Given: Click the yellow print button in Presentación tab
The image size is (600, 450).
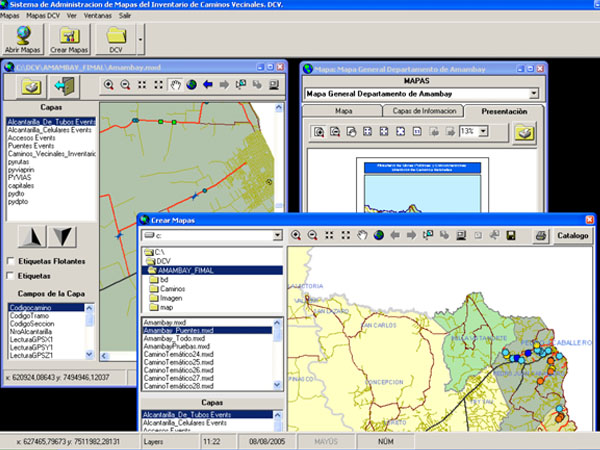Looking at the screenshot, I should pos(524,132).
